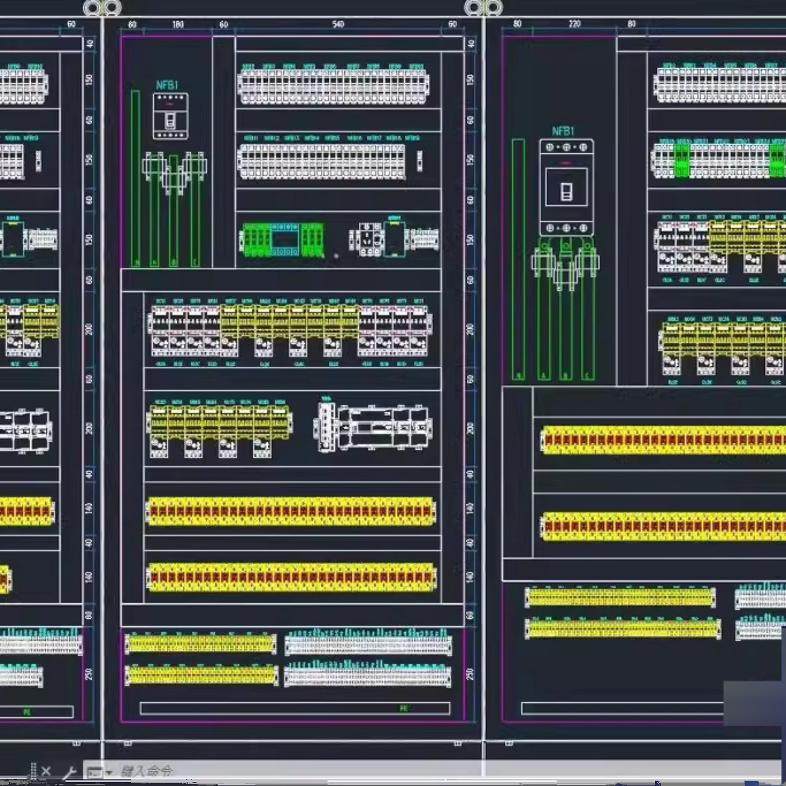Select the NFB1 text label in the middle cabinet
Viewport: 786px width, 786px height.
click(x=167, y=85)
